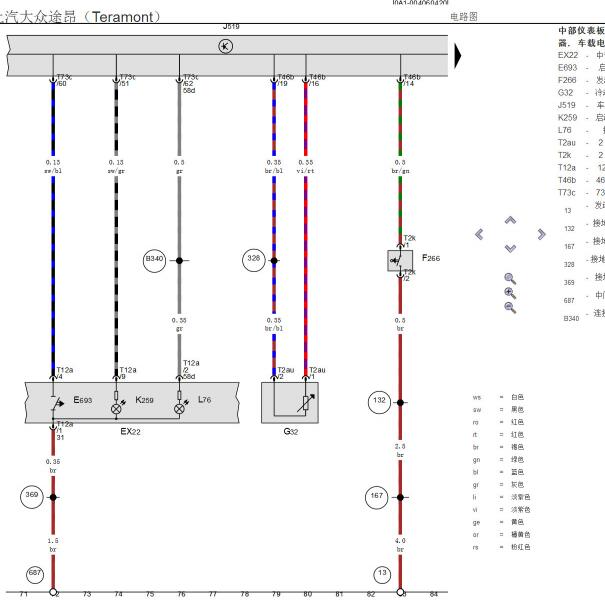Click track number 79 on bottom axis
This screenshot has width=605, height=607.
276,594
